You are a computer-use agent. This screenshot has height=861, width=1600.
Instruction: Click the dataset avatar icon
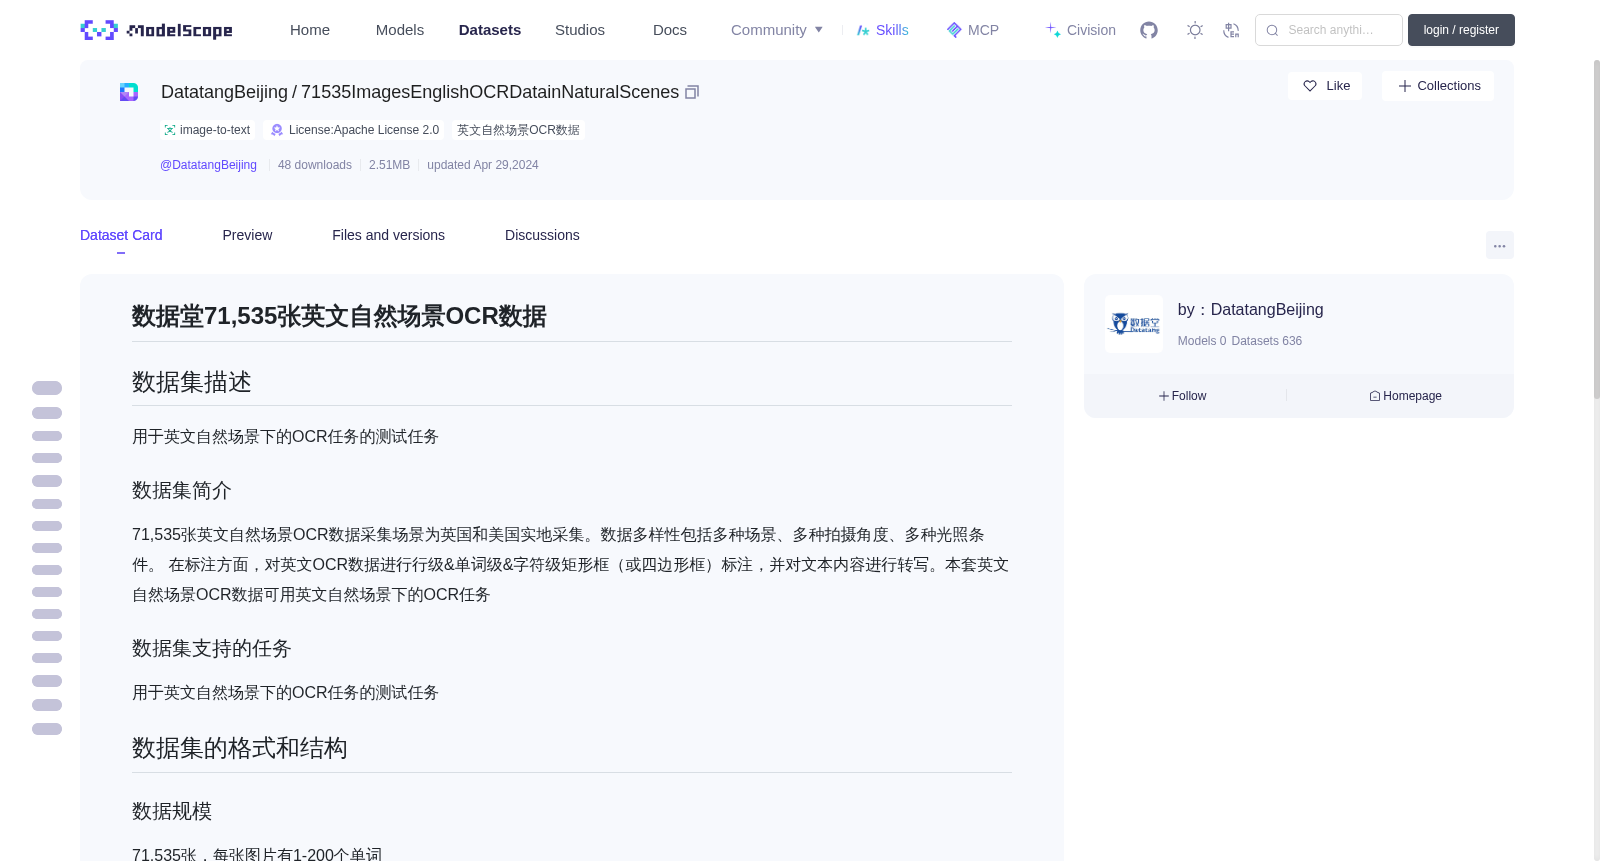129,92
